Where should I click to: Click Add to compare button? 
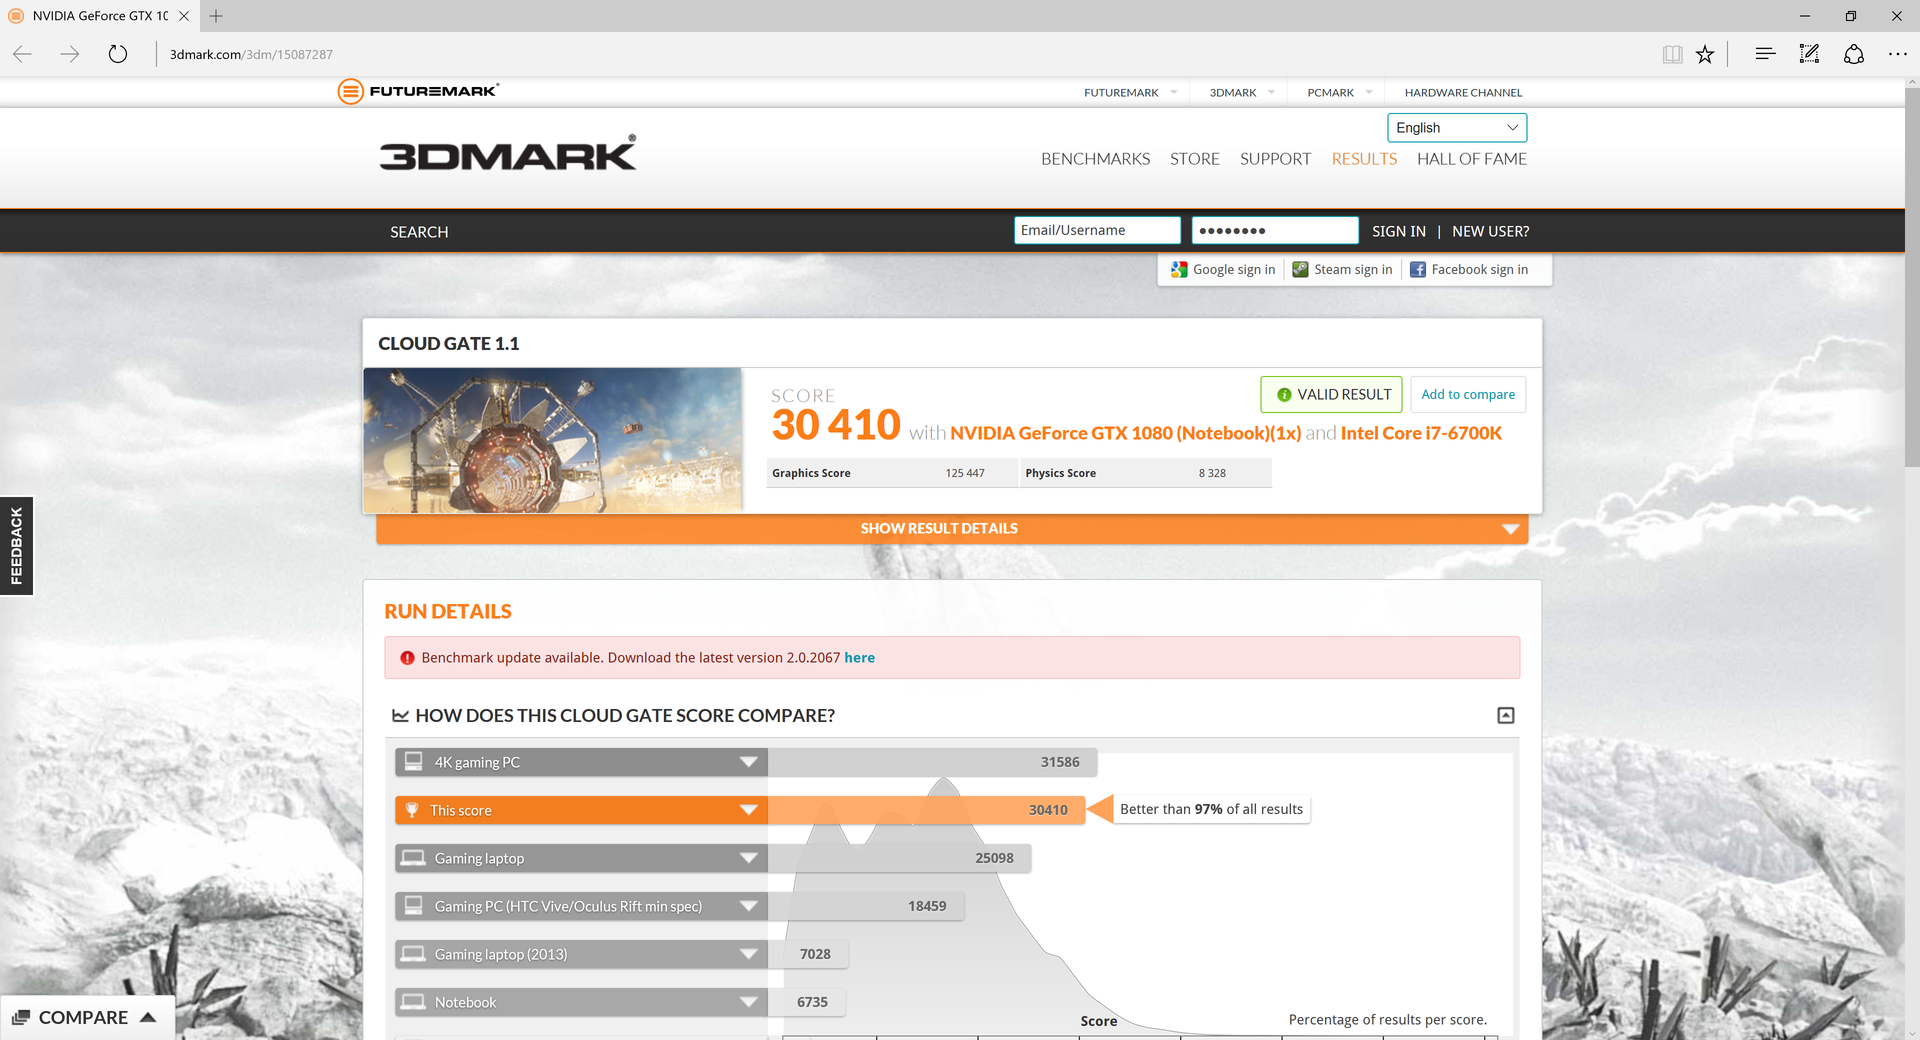[x=1468, y=394]
